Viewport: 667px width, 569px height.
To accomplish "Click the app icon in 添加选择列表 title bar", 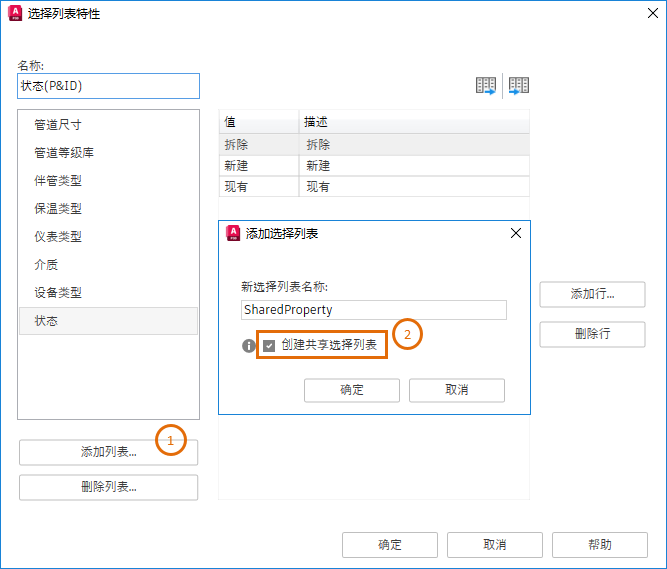I will (x=233, y=233).
